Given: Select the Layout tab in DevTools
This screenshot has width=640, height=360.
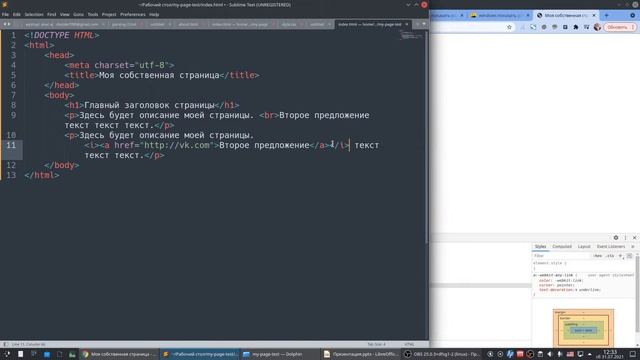Looking at the screenshot, I should pyautogui.click(x=584, y=247).
